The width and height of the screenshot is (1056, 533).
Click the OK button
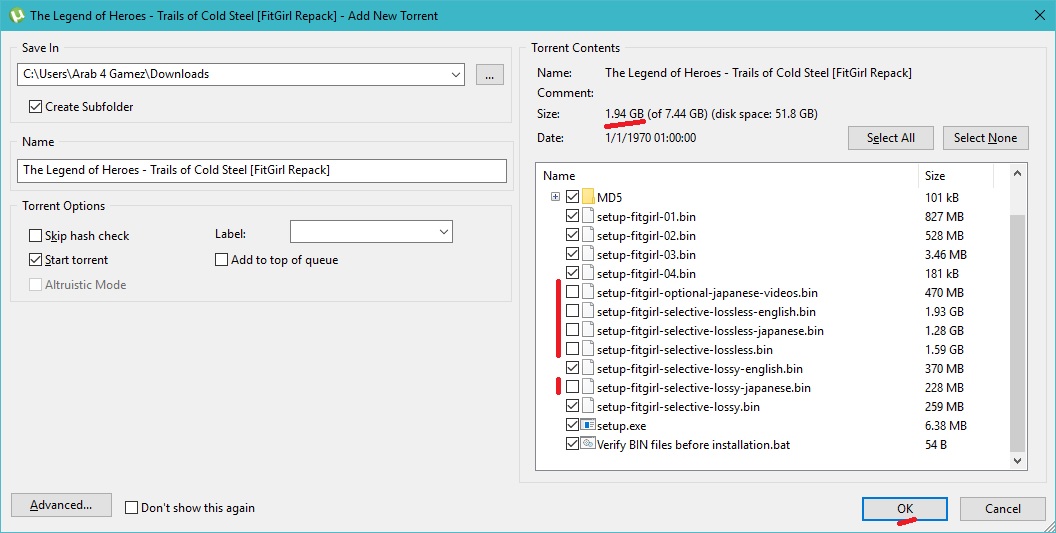pyautogui.click(x=904, y=509)
